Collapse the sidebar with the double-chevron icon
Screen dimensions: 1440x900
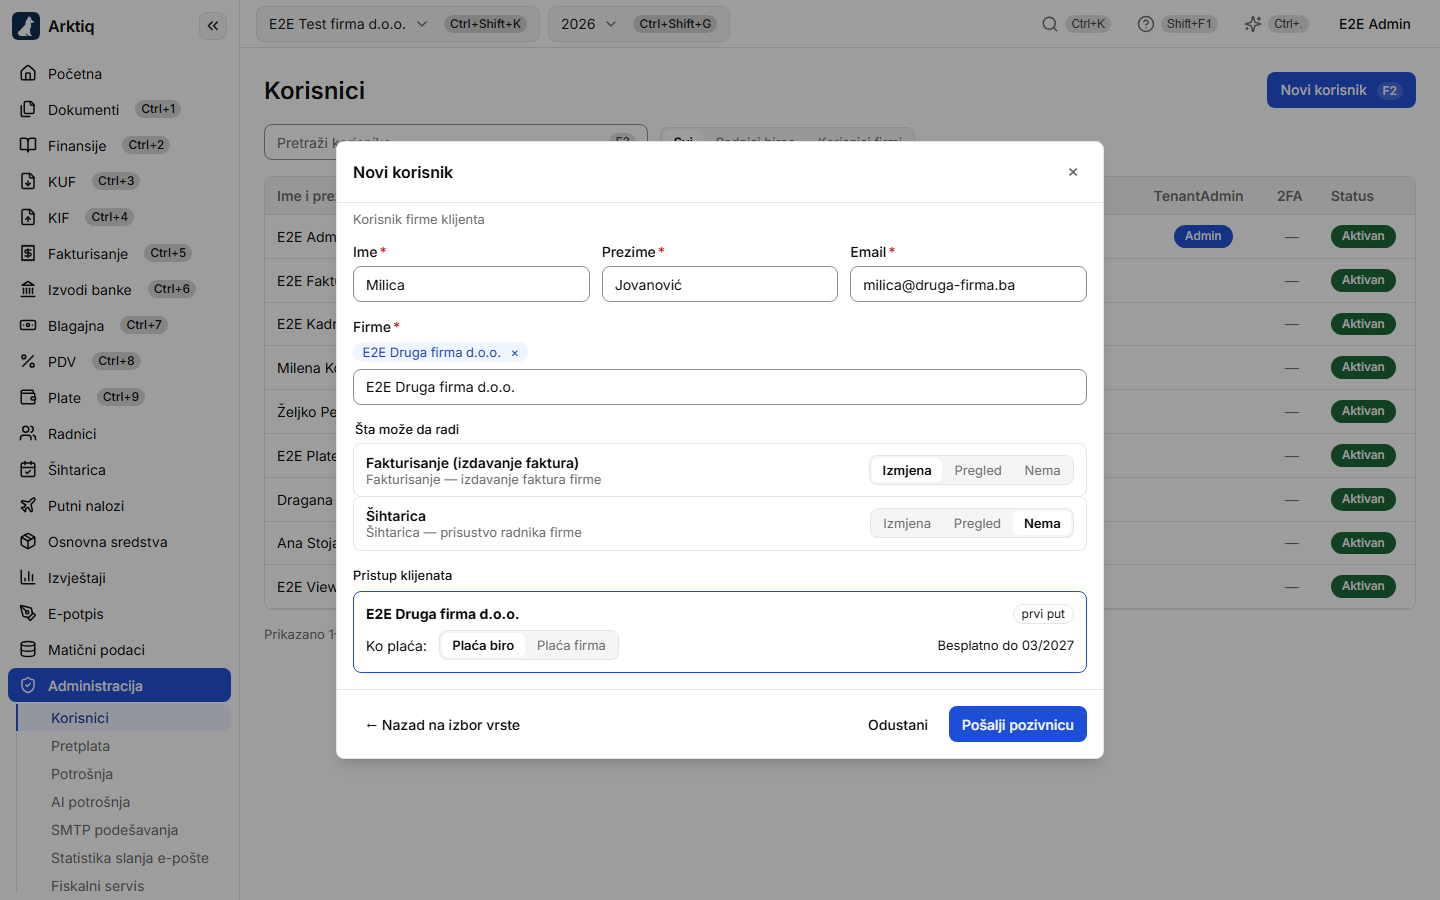tap(213, 26)
